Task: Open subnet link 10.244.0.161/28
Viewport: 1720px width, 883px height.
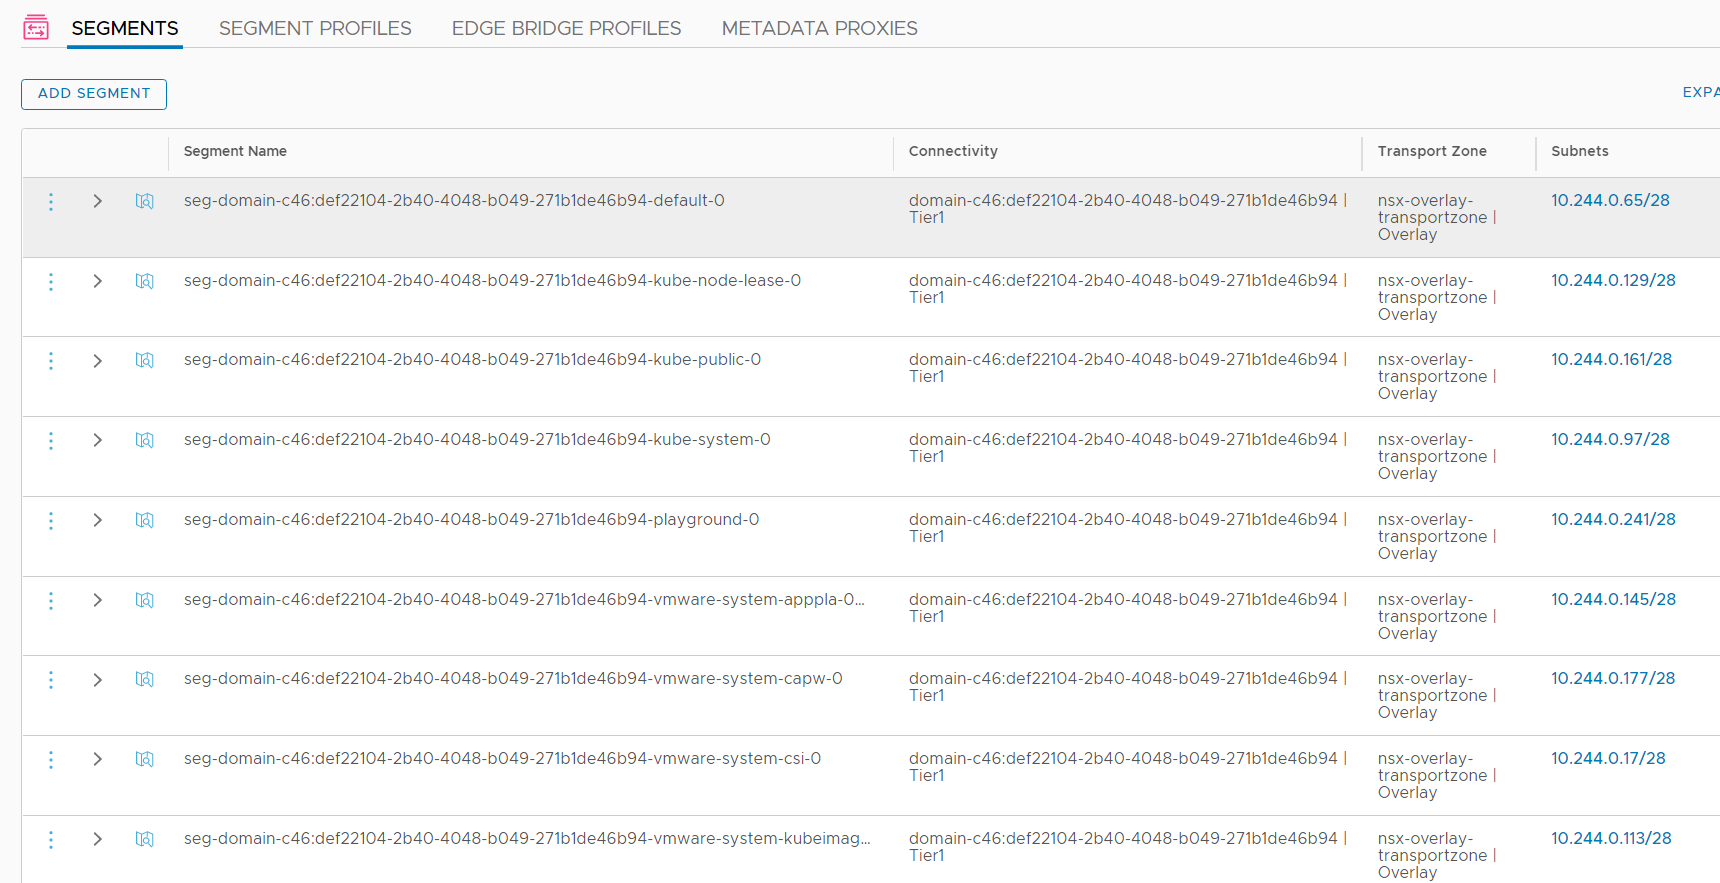Action: pyautogui.click(x=1611, y=359)
